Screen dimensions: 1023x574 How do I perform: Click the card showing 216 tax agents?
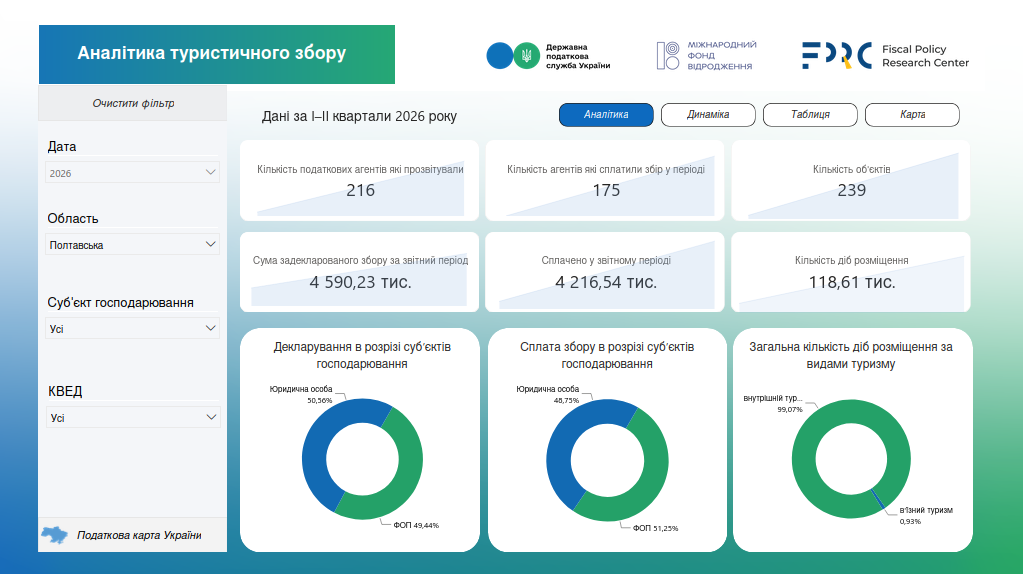(359, 181)
